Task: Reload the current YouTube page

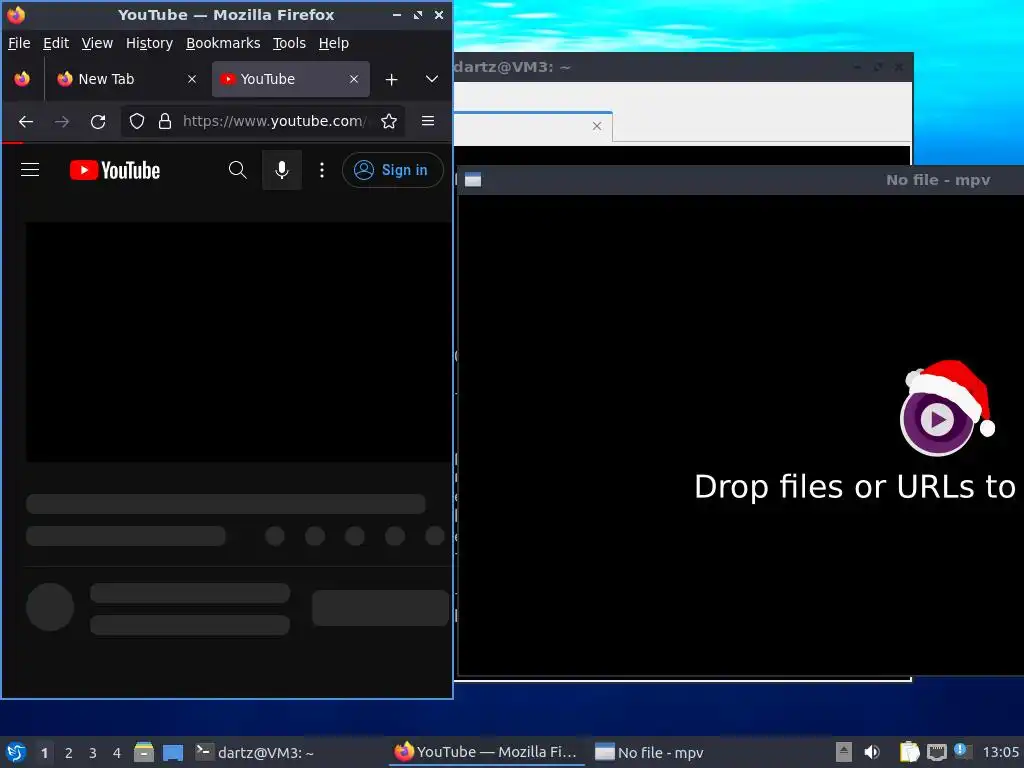Action: (x=98, y=121)
